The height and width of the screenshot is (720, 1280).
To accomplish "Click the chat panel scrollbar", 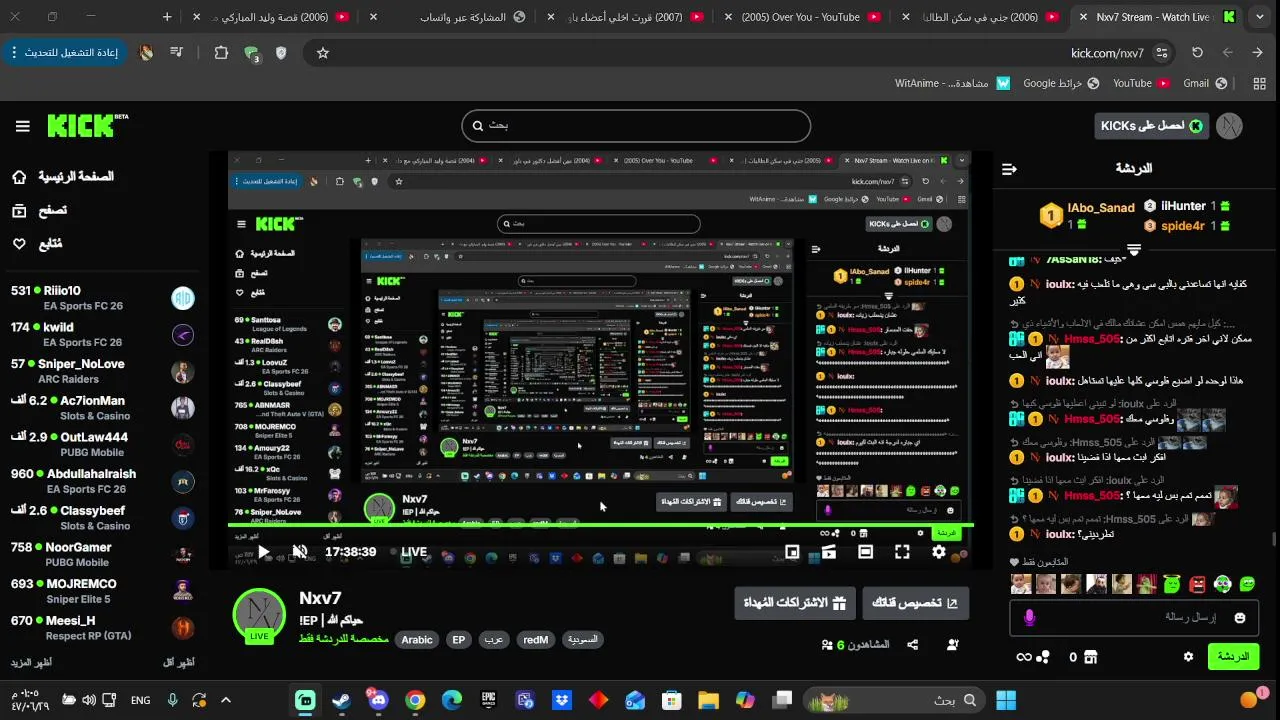I will tap(1273, 540).
